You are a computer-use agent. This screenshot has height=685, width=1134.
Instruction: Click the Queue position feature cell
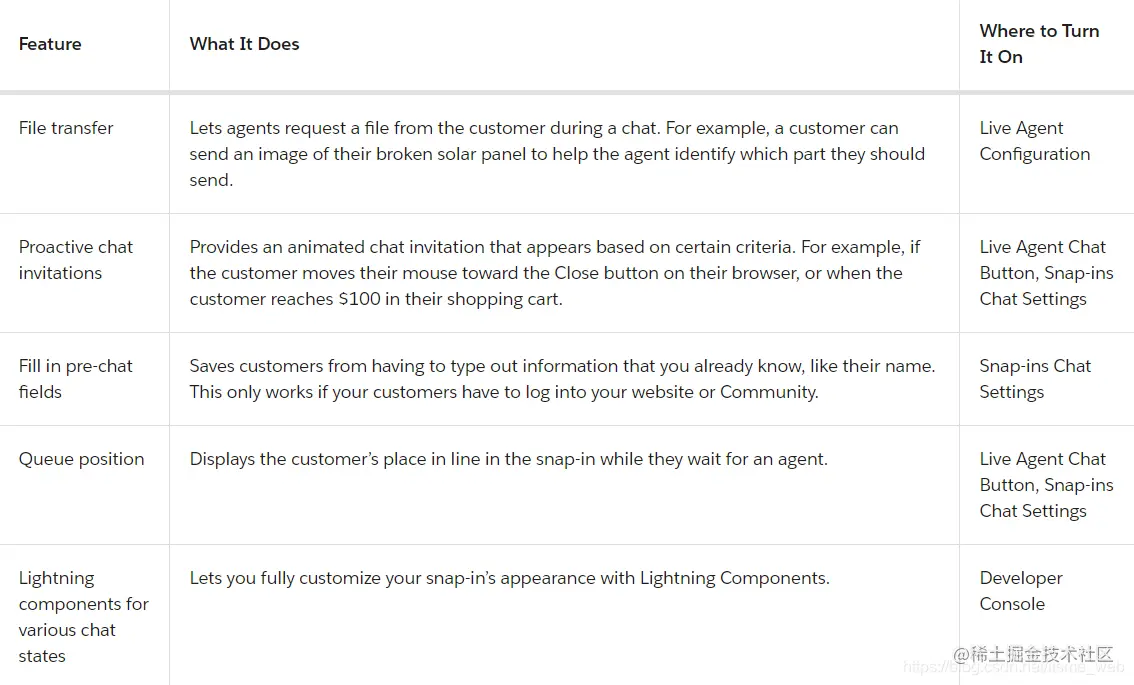pos(81,459)
